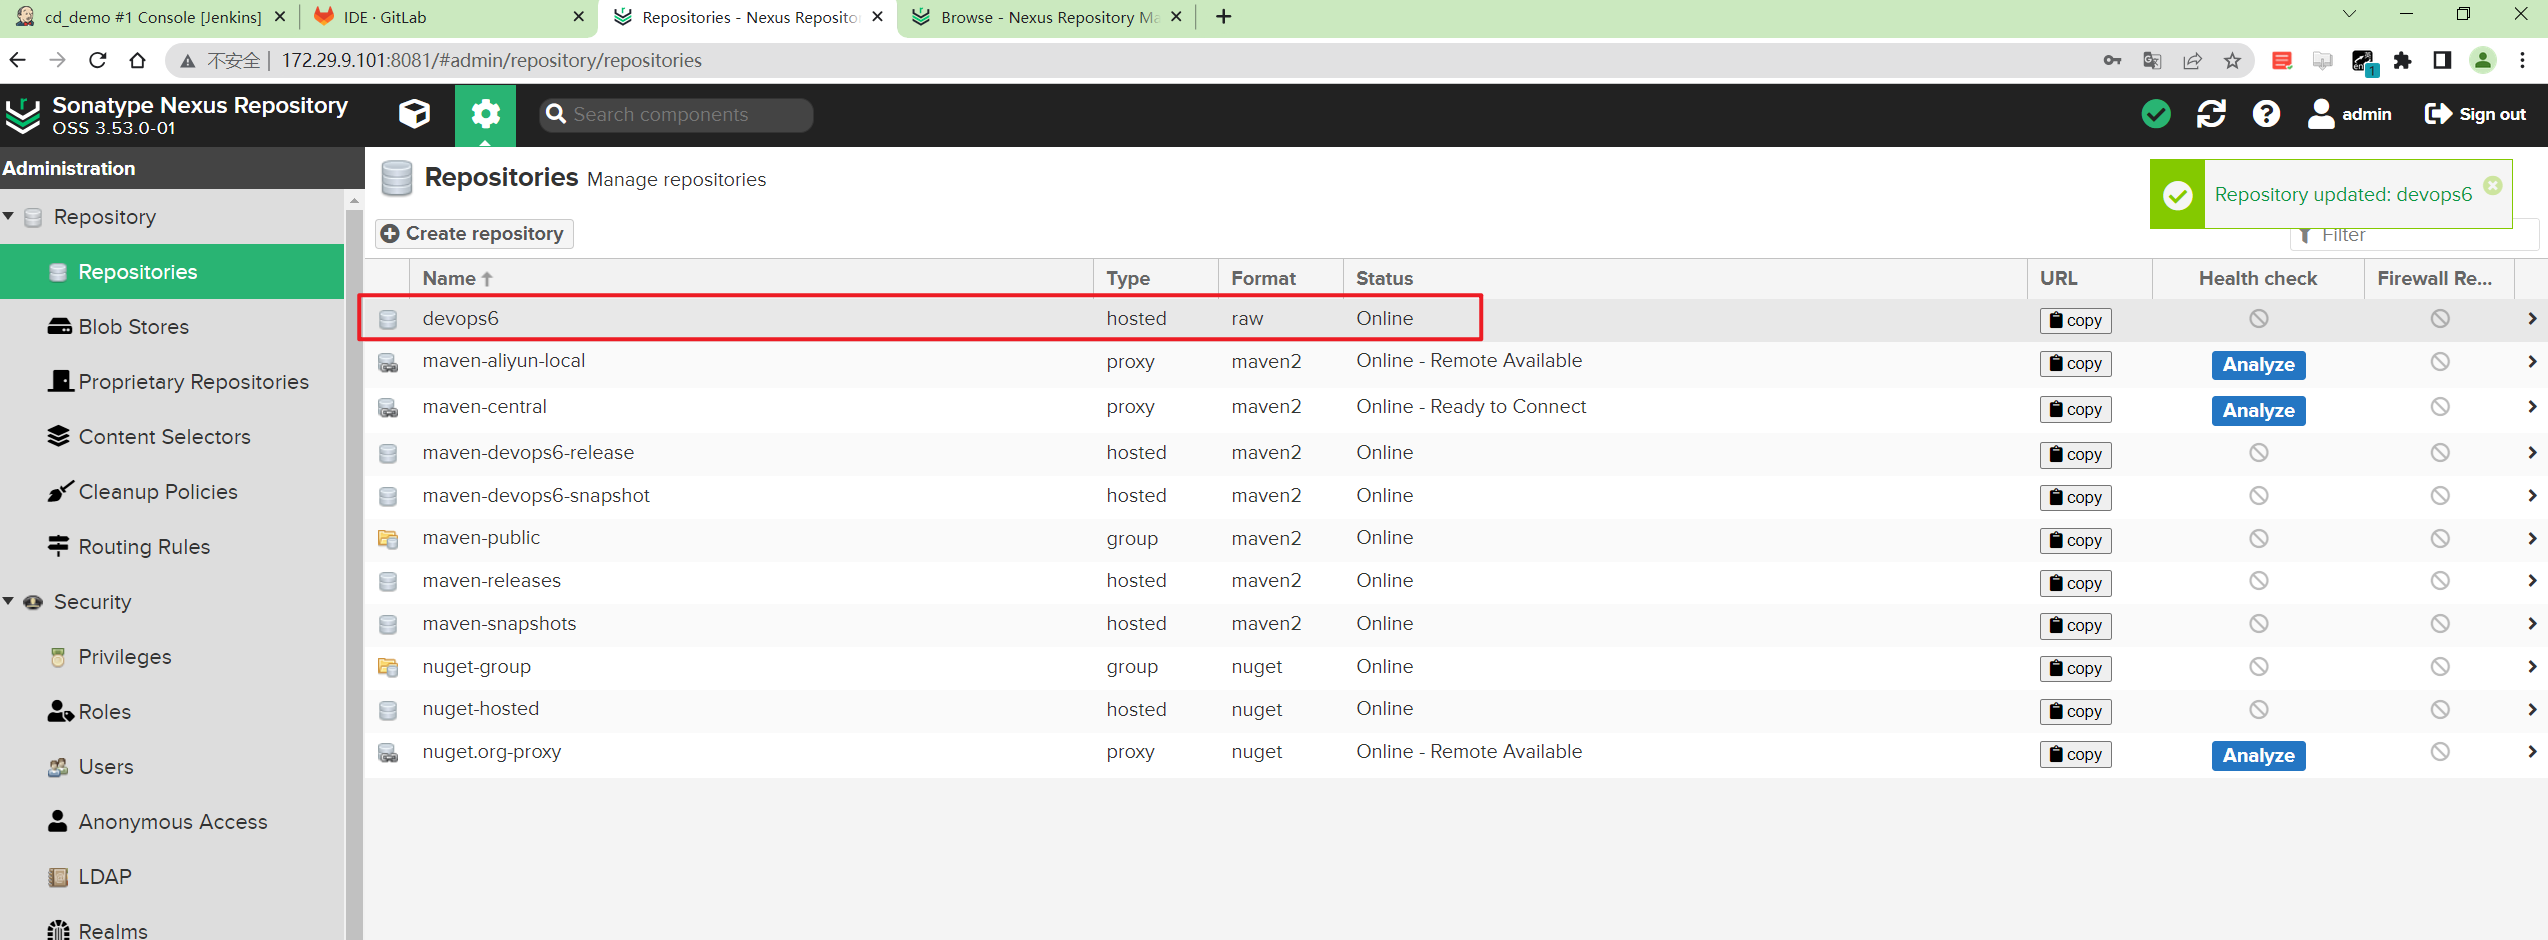The image size is (2548, 940).
Task: Switch to Browse - Nexus Repository tab
Action: [x=1046, y=17]
